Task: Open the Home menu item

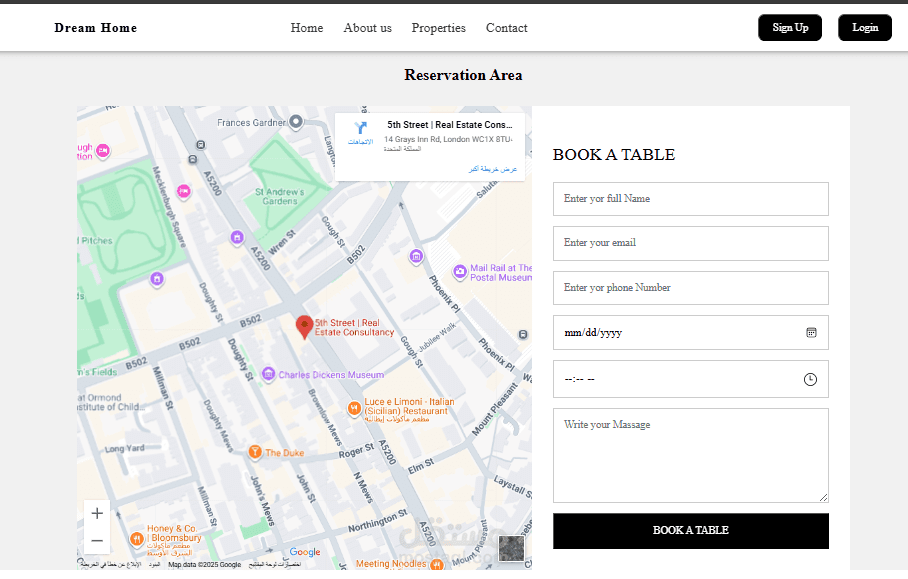Action: click(x=307, y=28)
